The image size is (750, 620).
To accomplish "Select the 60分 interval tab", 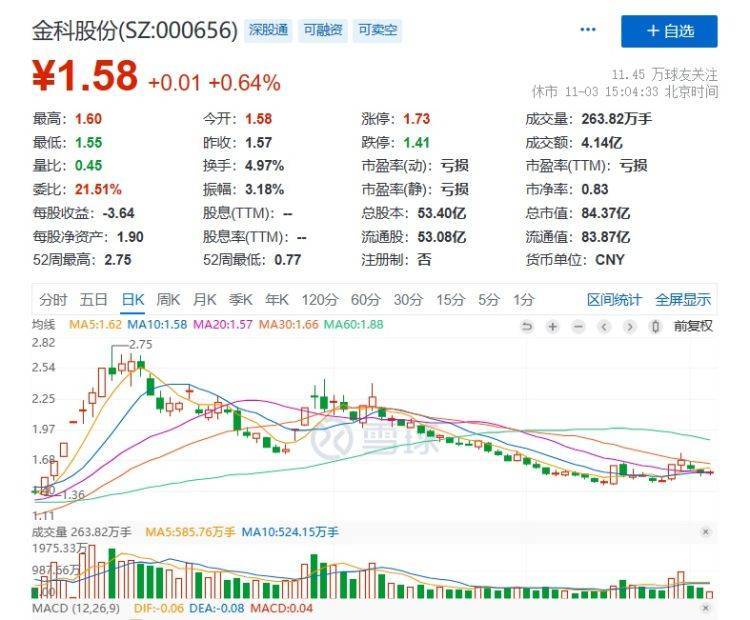I will click(x=365, y=299).
